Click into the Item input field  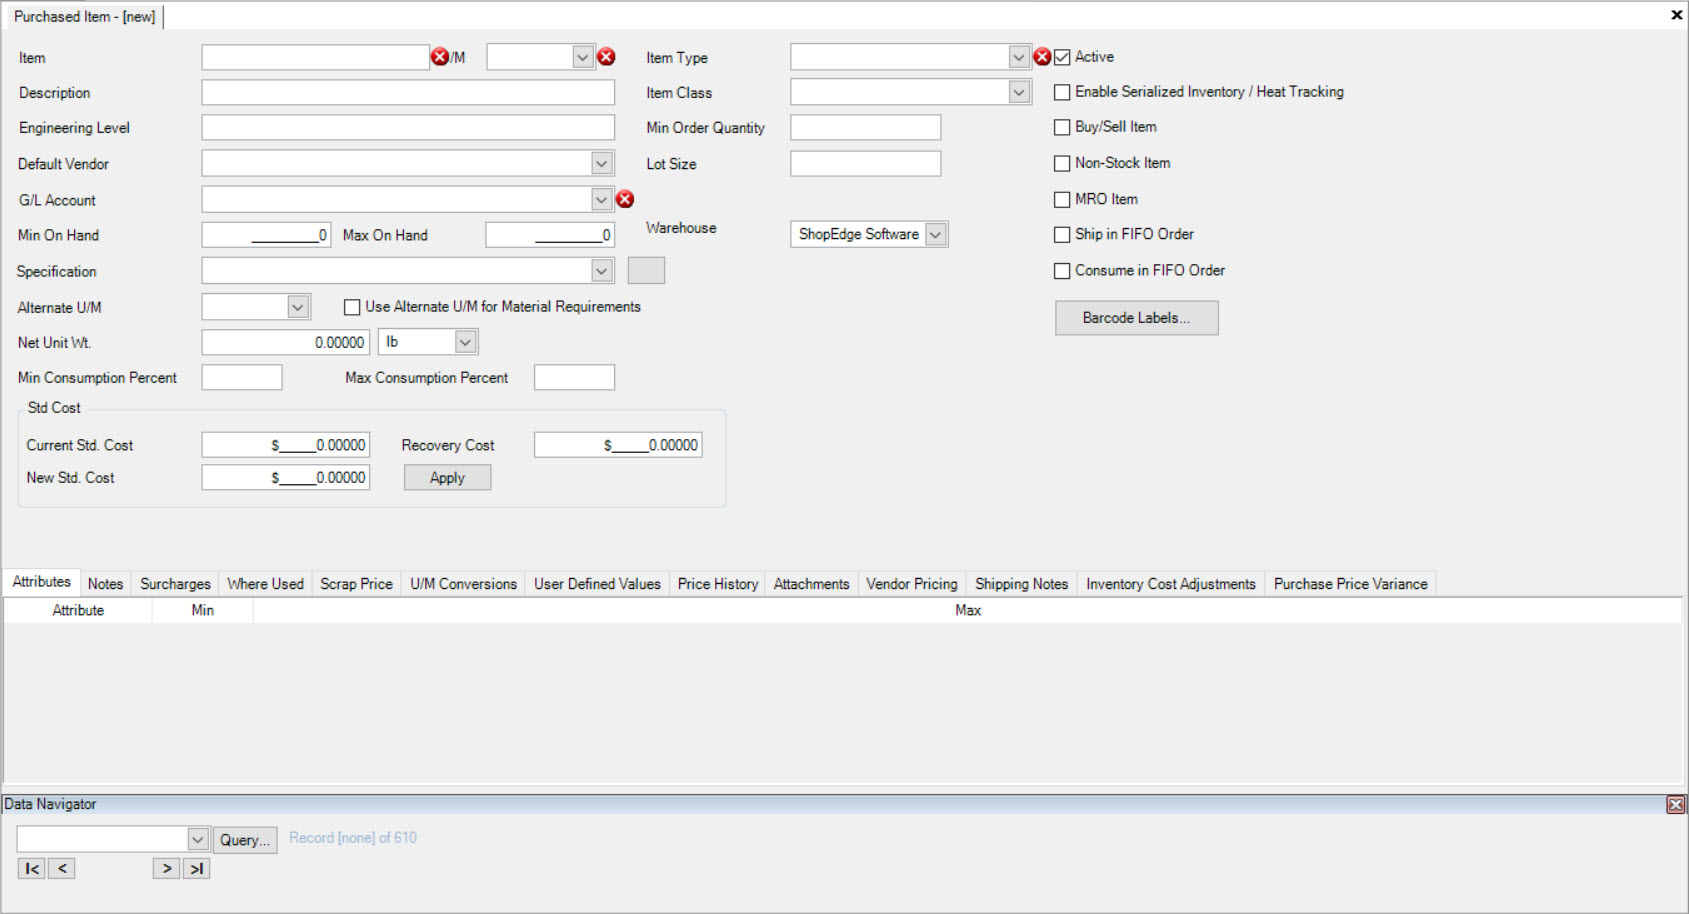315,57
